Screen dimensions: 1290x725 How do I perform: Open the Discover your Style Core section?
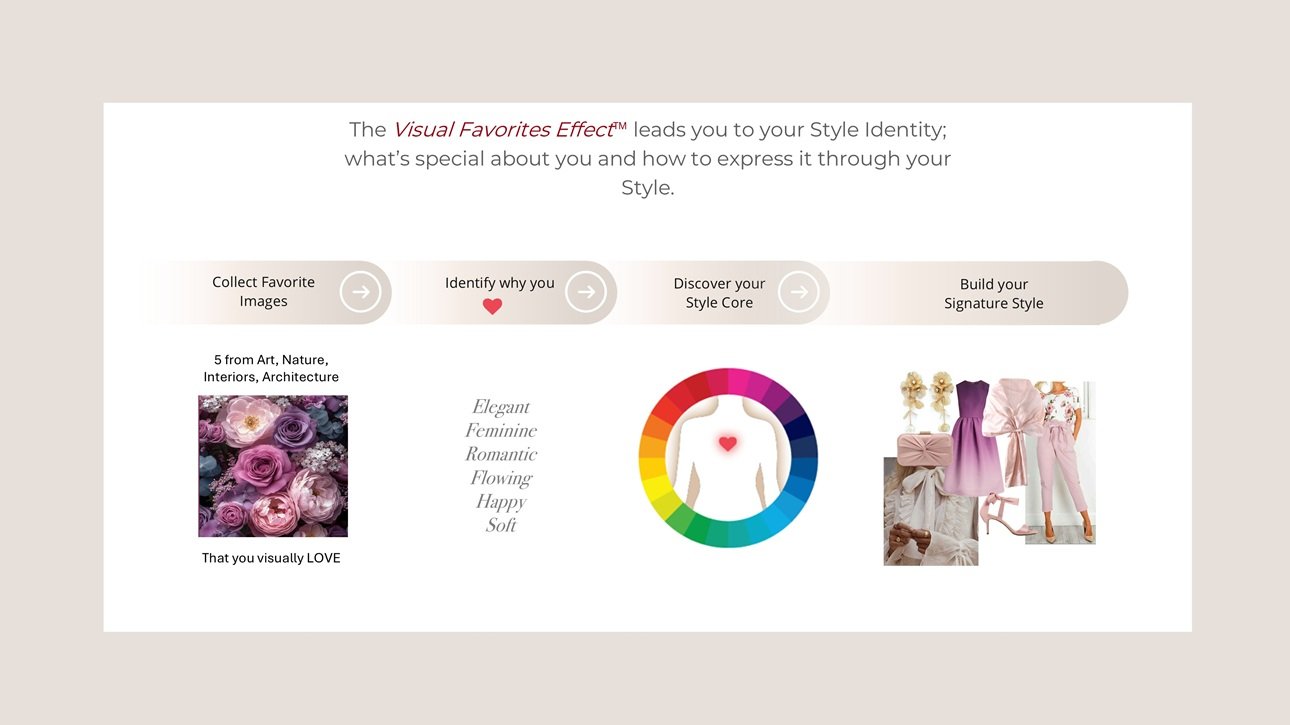(719, 291)
